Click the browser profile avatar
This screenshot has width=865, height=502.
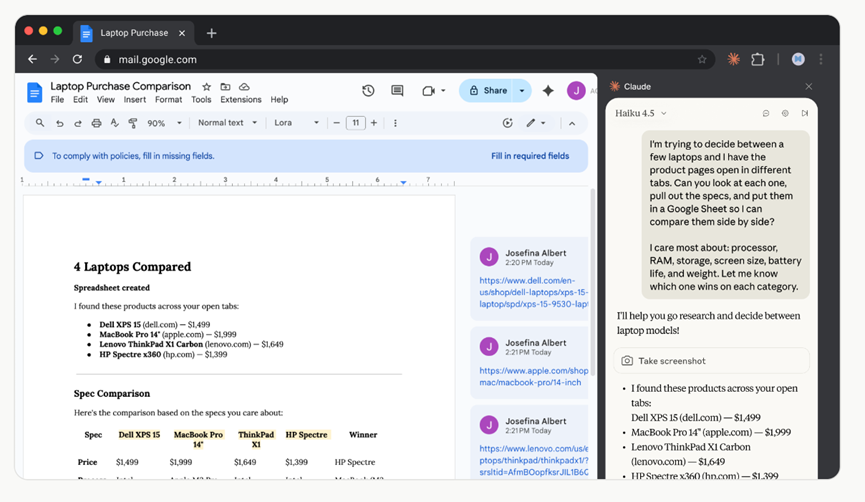(798, 59)
